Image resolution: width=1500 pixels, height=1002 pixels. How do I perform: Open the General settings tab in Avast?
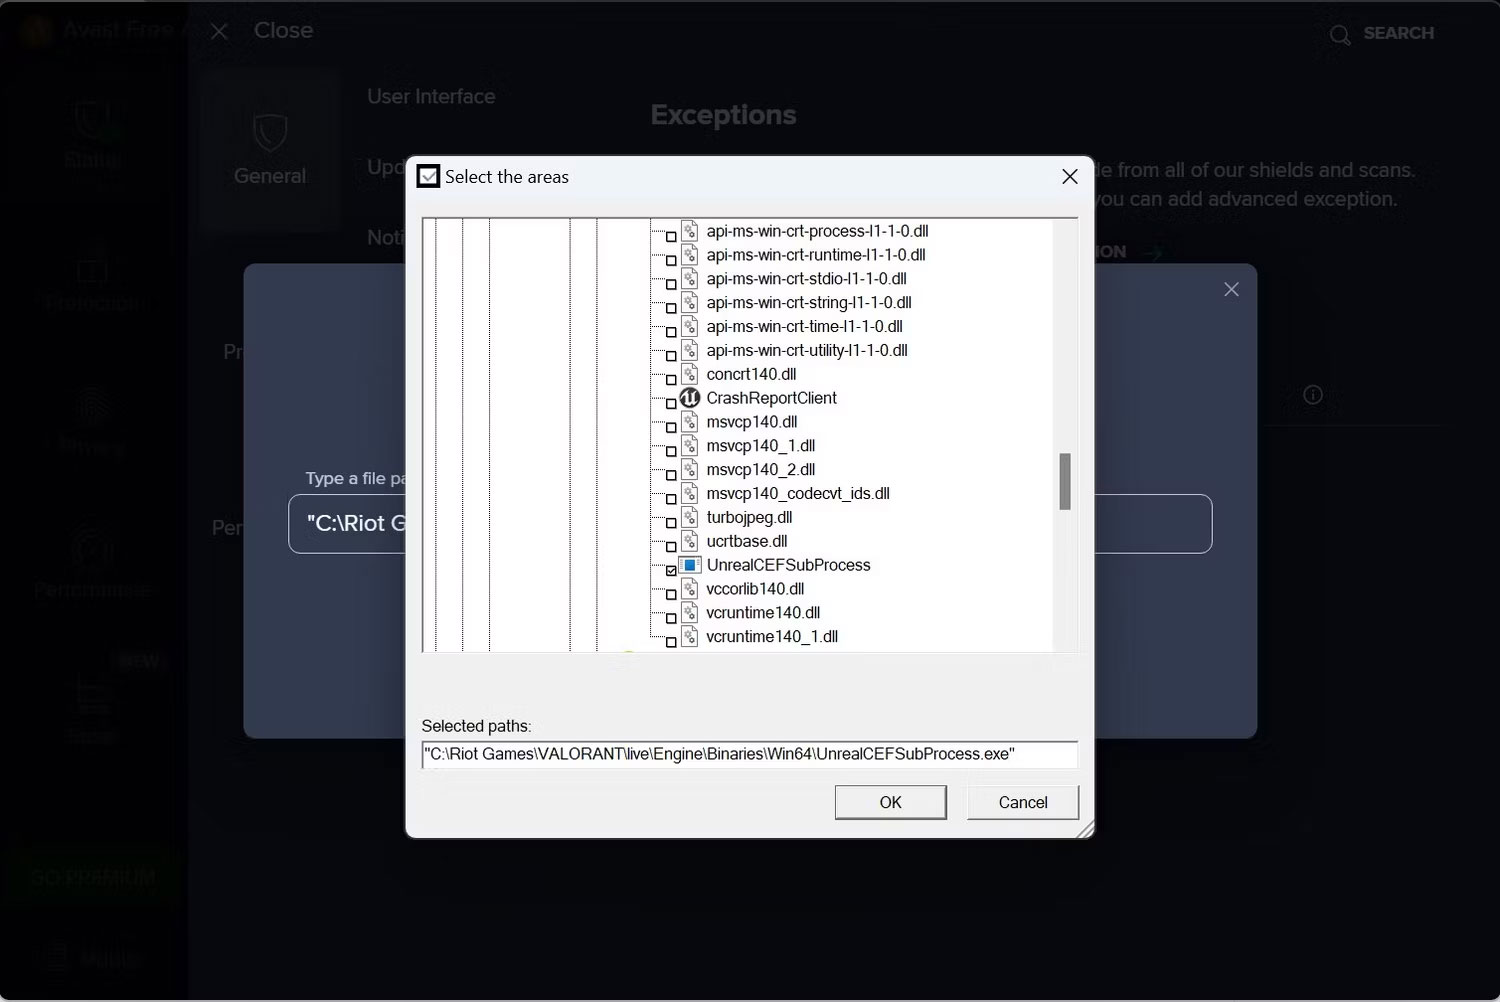point(270,150)
